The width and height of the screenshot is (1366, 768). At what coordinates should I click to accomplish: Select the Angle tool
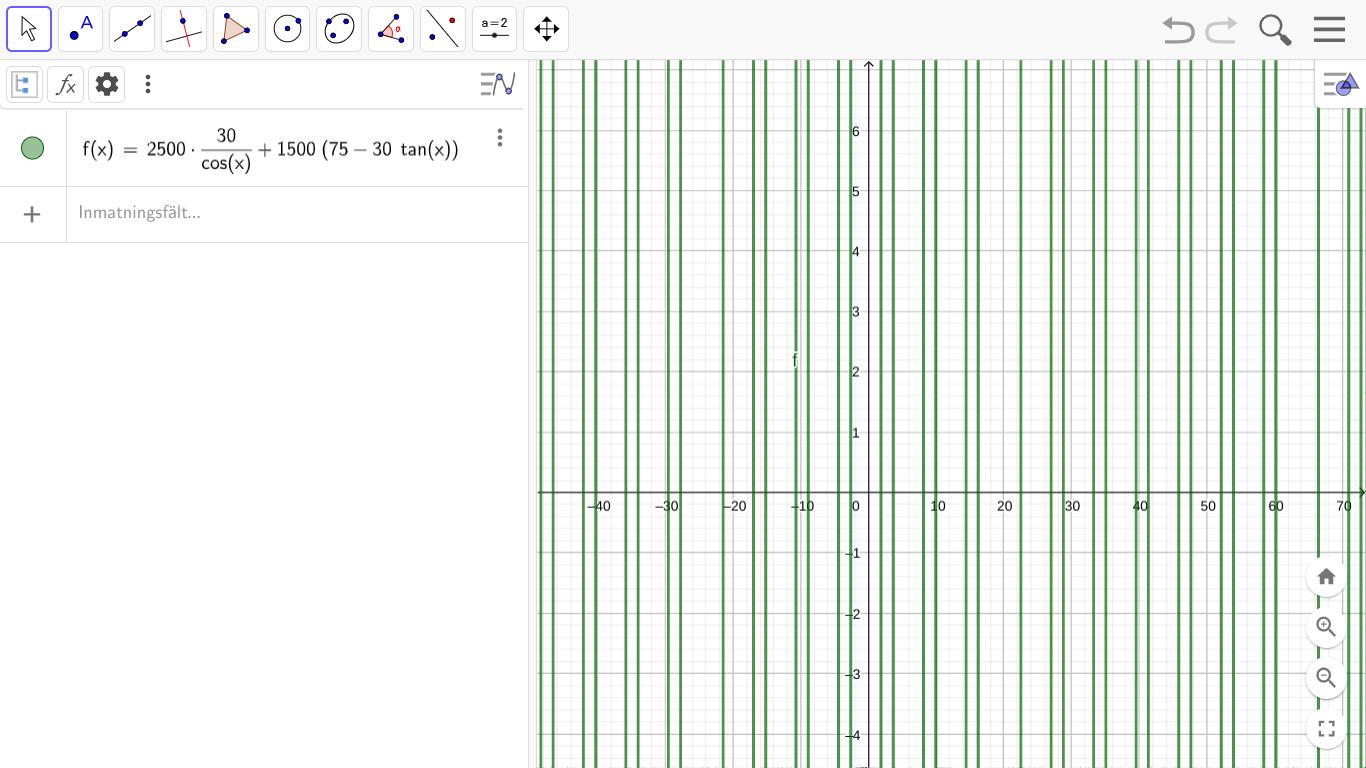click(391, 29)
